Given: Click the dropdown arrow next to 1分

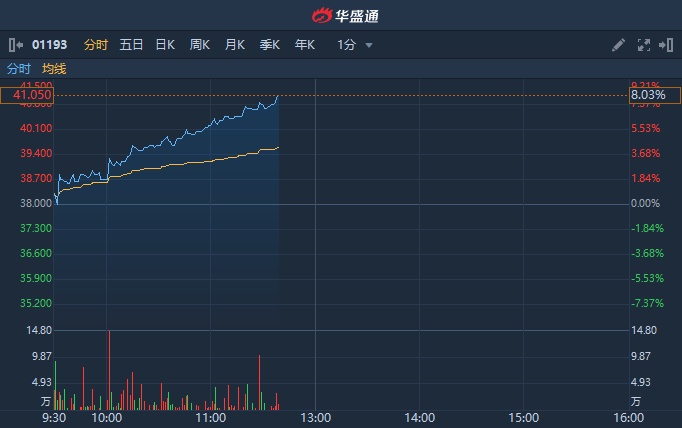Looking at the screenshot, I should click(x=369, y=45).
